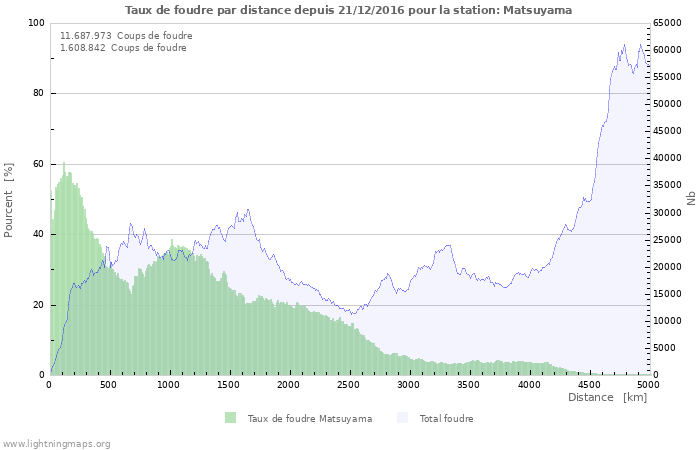Screen dimensions: 700x450
Task: Click the 65000 label on the right axis
Action: 667,23
